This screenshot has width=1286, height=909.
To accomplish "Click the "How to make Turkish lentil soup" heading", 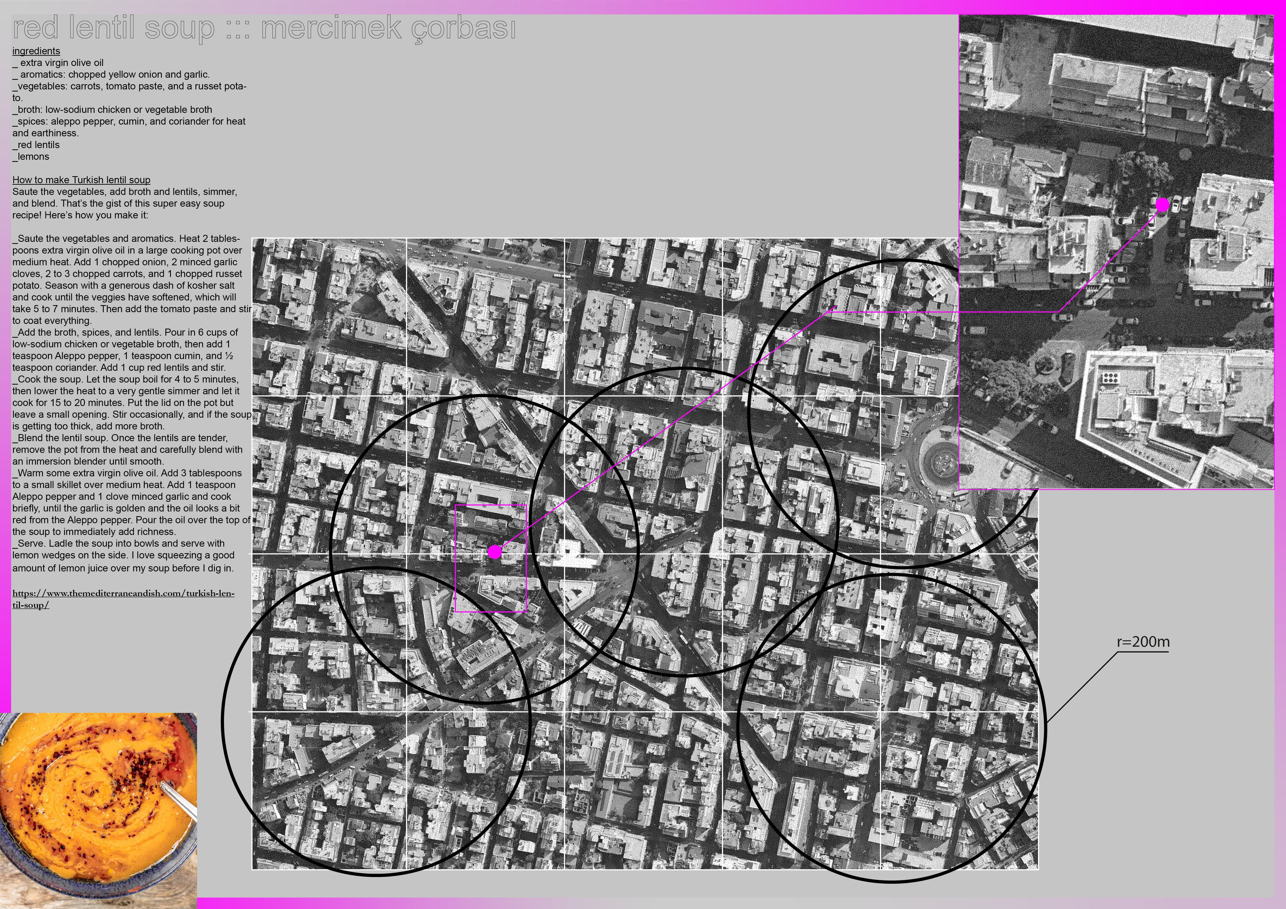I will click(81, 180).
